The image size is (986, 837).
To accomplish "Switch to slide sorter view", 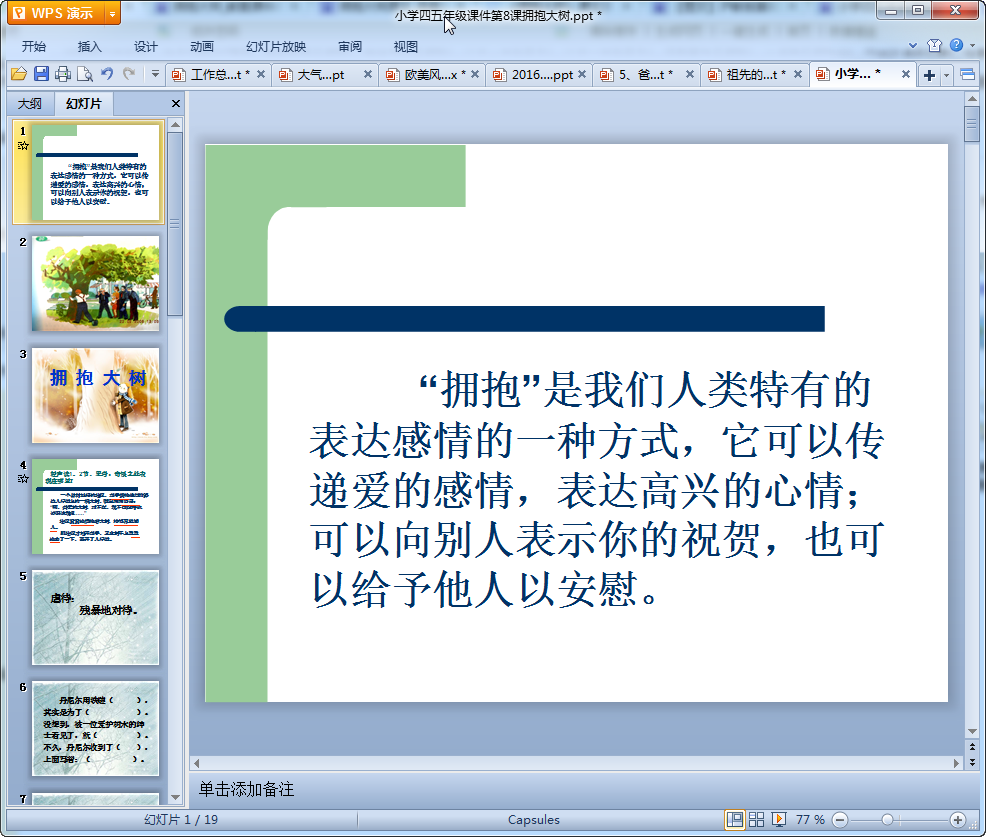I will (756, 819).
